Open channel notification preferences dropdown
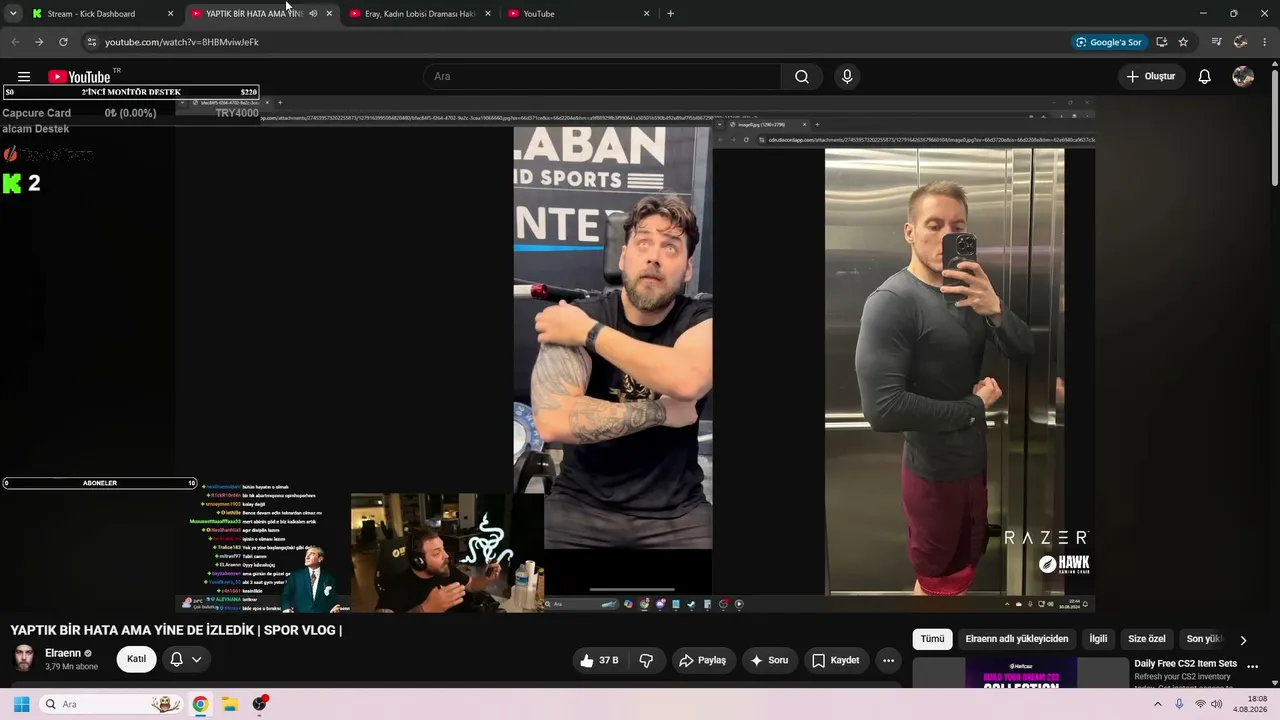This screenshot has height=720, width=1280. 186,660
